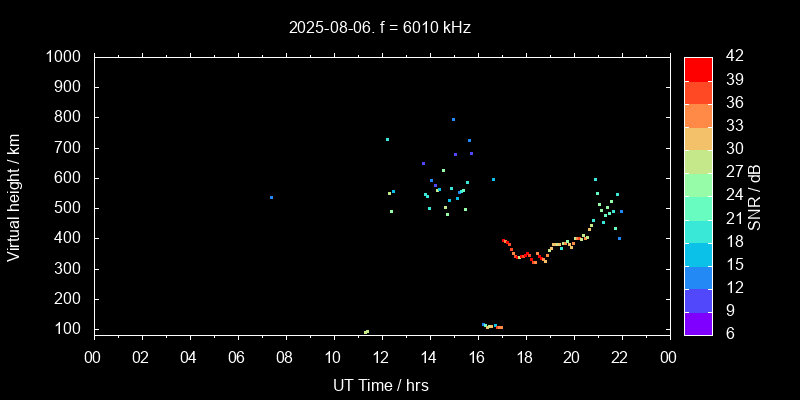Click the '22' tick label on time axis
This screenshot has width=800, height=400.
(x=621, y=357)
